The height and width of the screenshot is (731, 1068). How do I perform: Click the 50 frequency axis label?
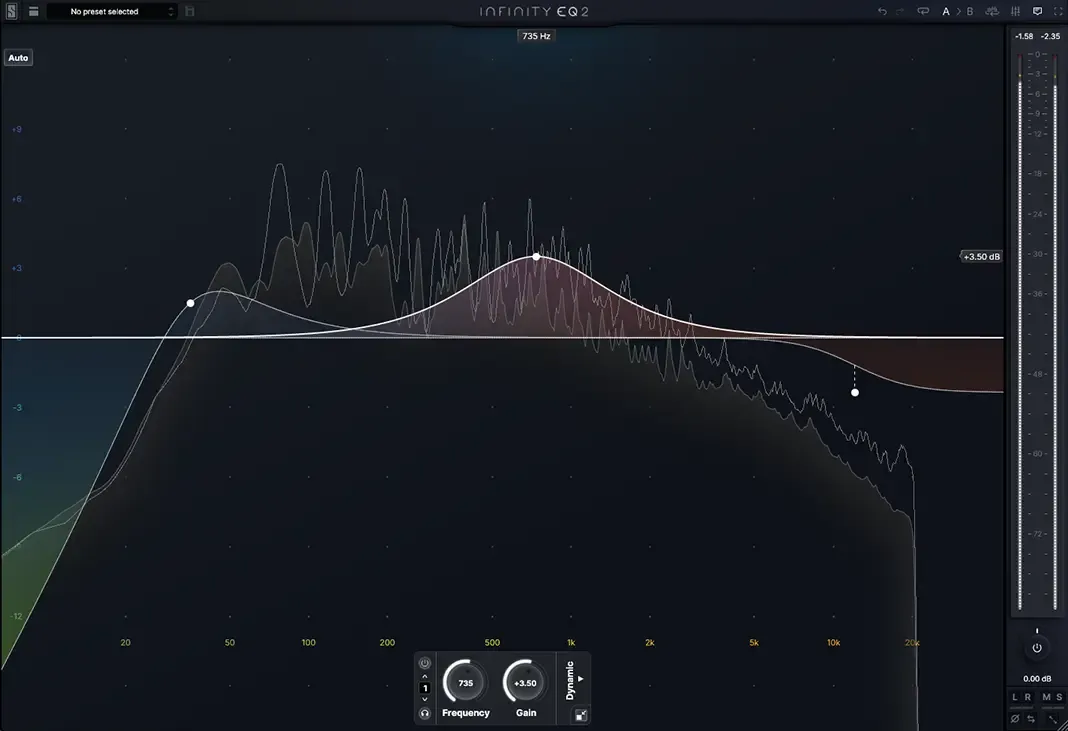230,642
